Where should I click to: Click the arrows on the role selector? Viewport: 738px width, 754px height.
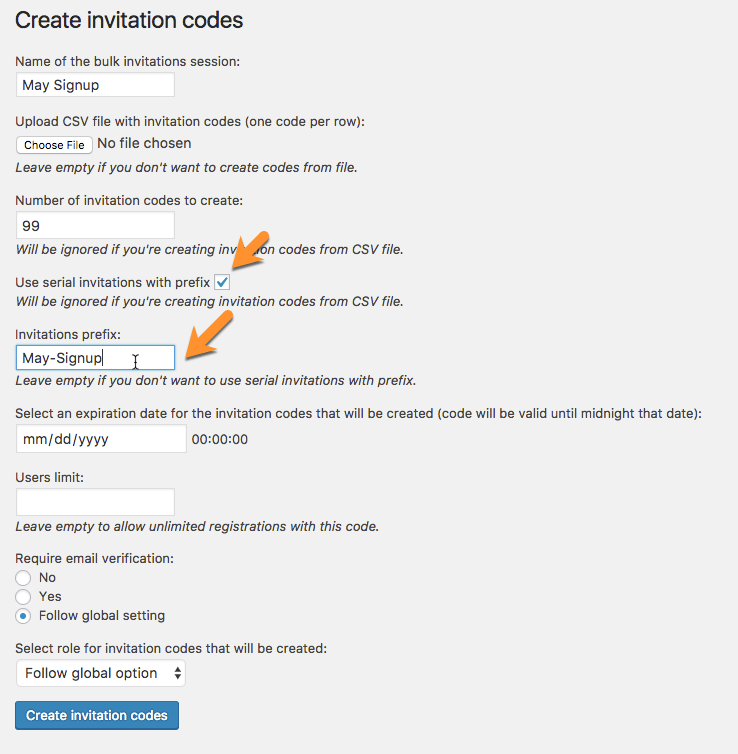point(178,673)
